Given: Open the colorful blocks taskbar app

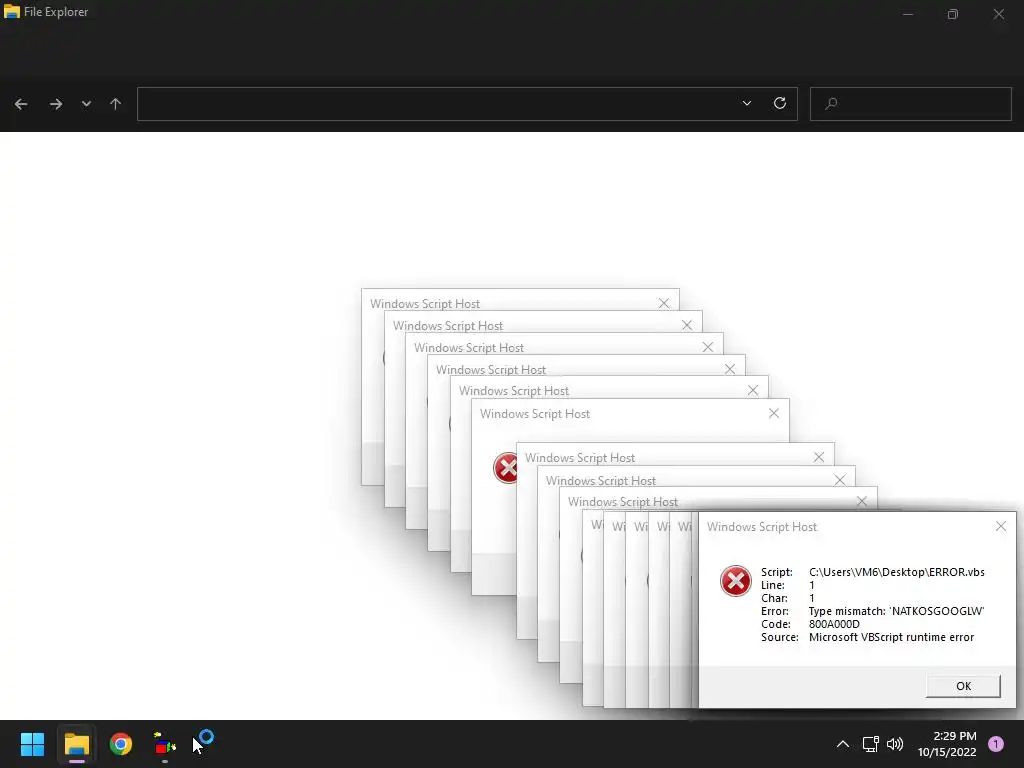Looking at the screenshot, I should 165,744.
